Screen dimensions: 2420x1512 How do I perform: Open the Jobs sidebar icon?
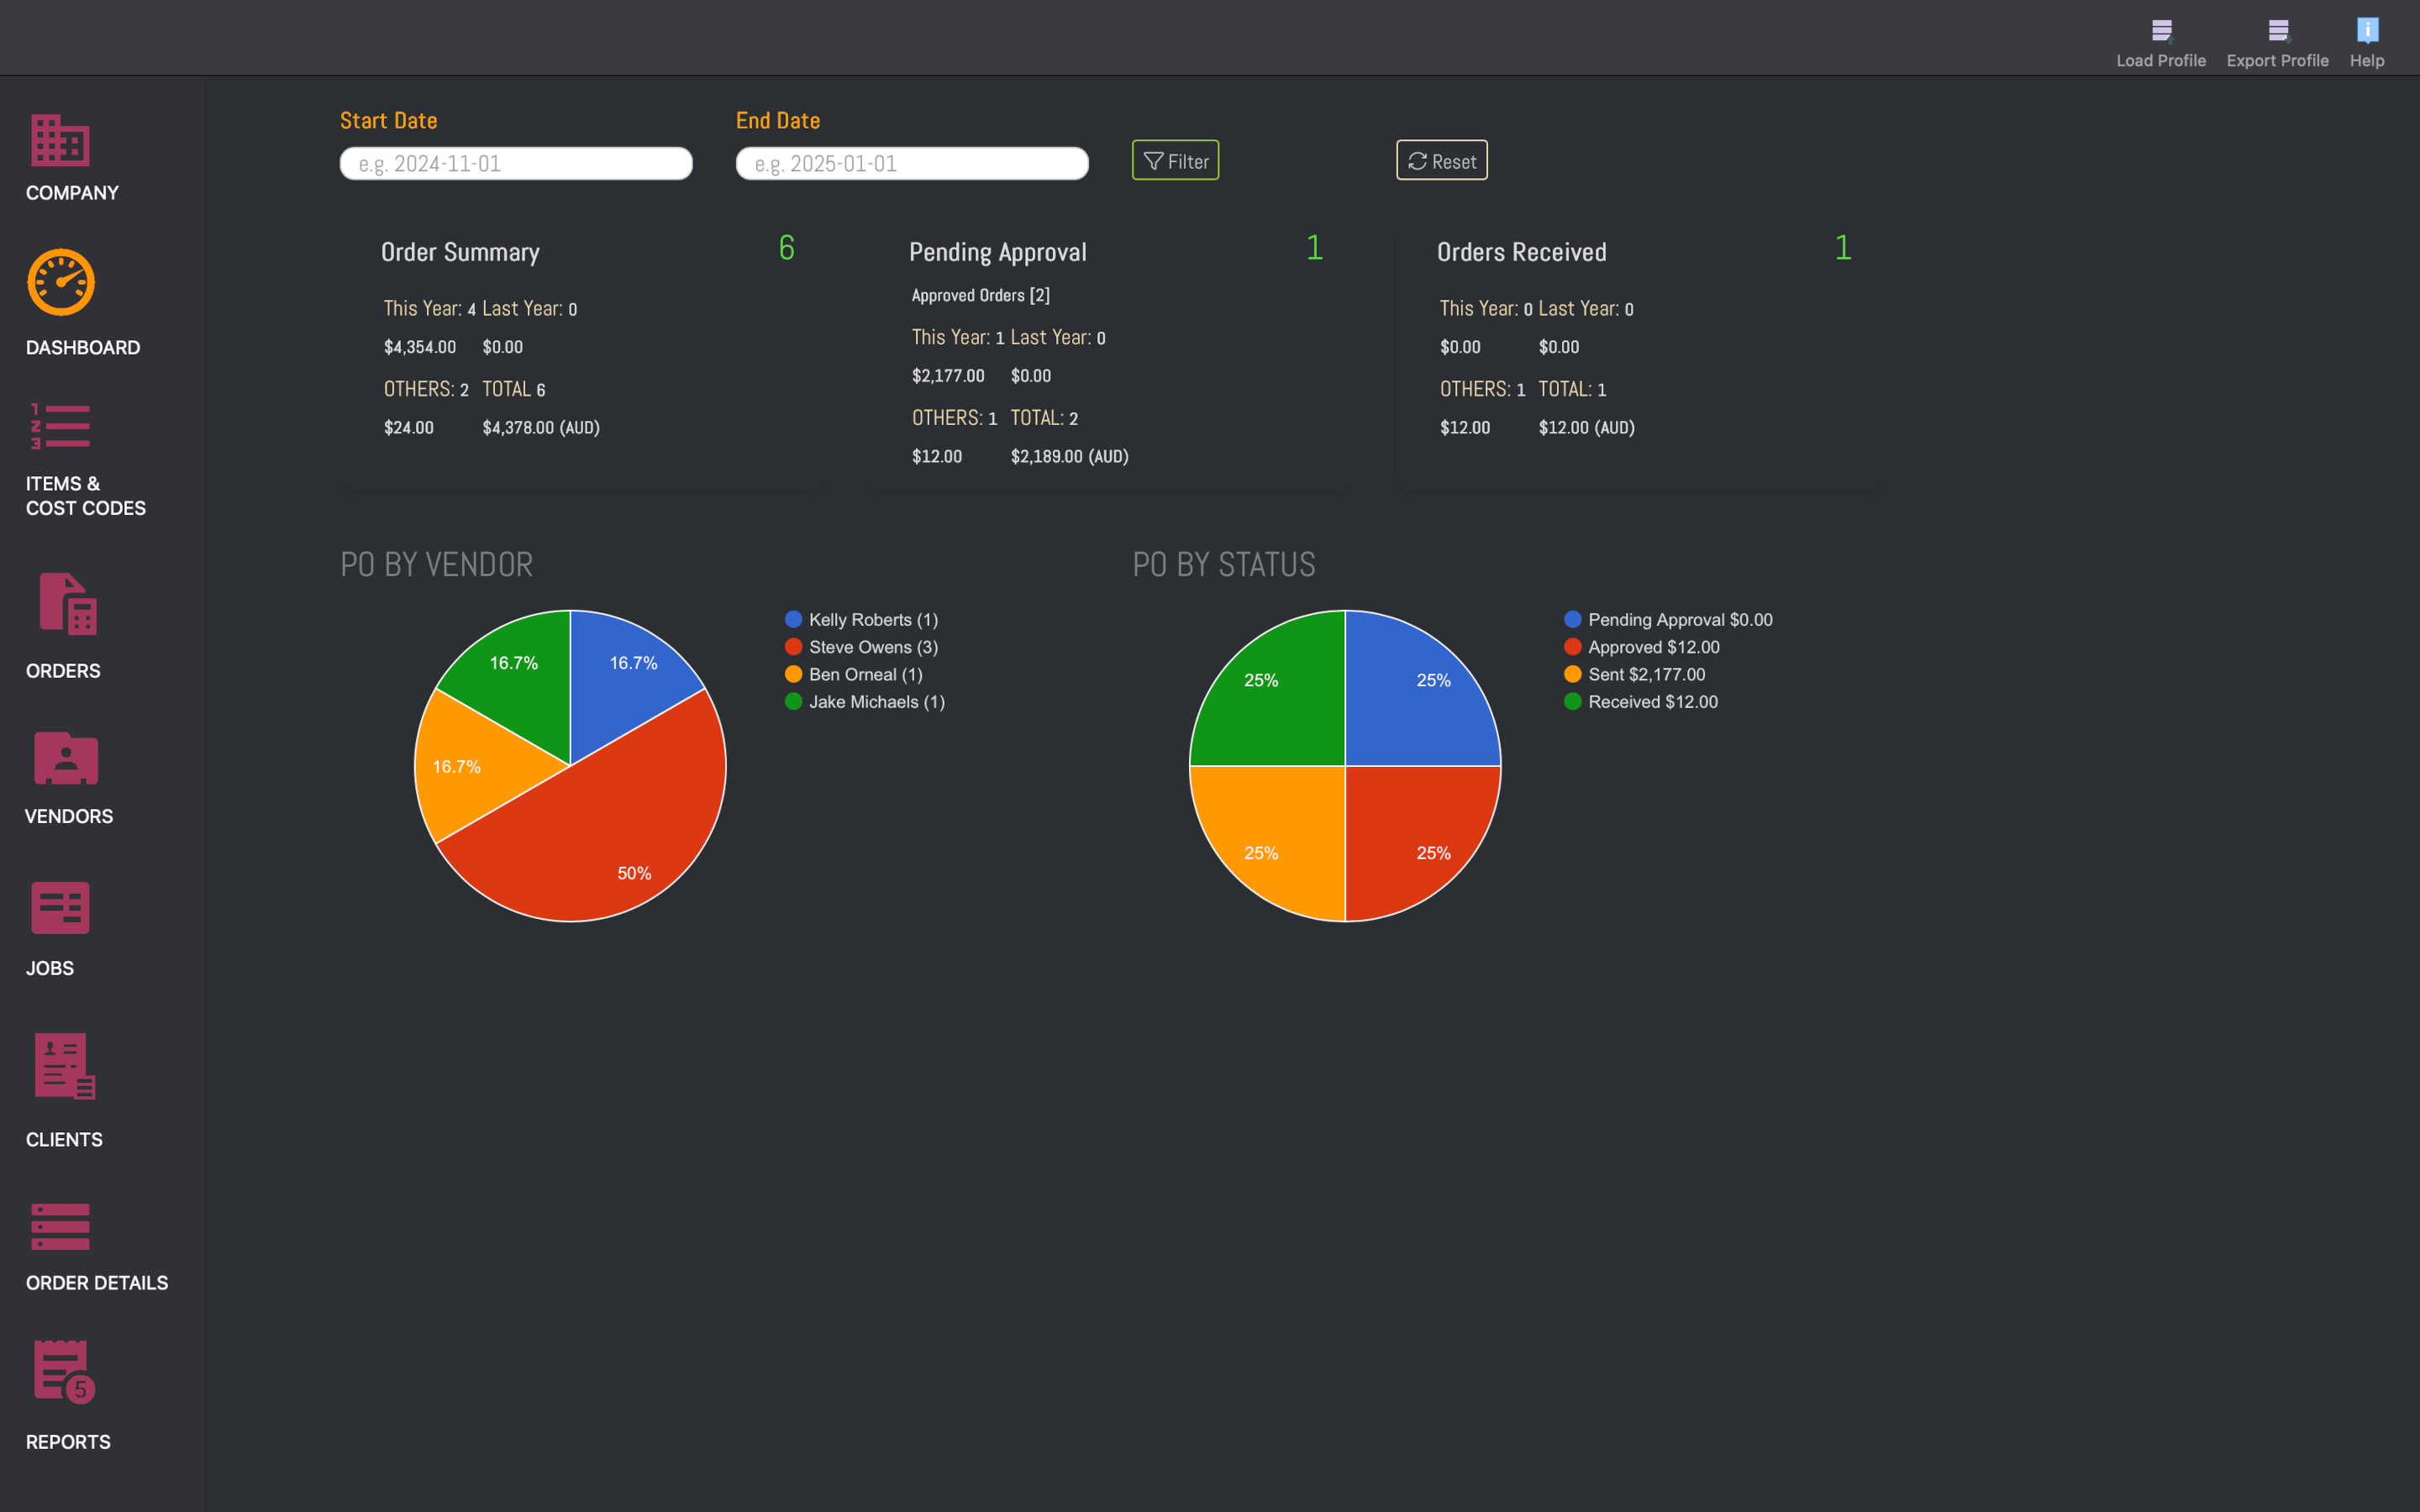coord(60,908)
